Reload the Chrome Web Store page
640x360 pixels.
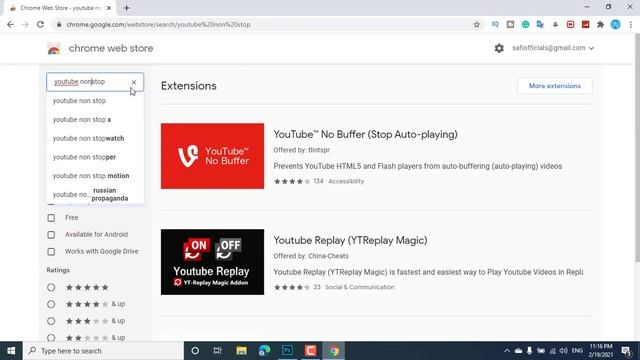coord(40,24)
